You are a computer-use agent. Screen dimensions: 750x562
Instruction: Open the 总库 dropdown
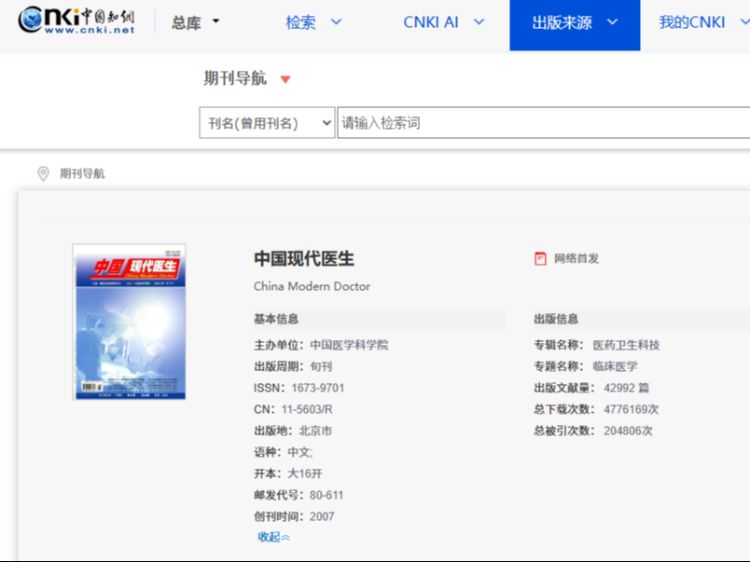pyautogui.click(x=195, y=22)
